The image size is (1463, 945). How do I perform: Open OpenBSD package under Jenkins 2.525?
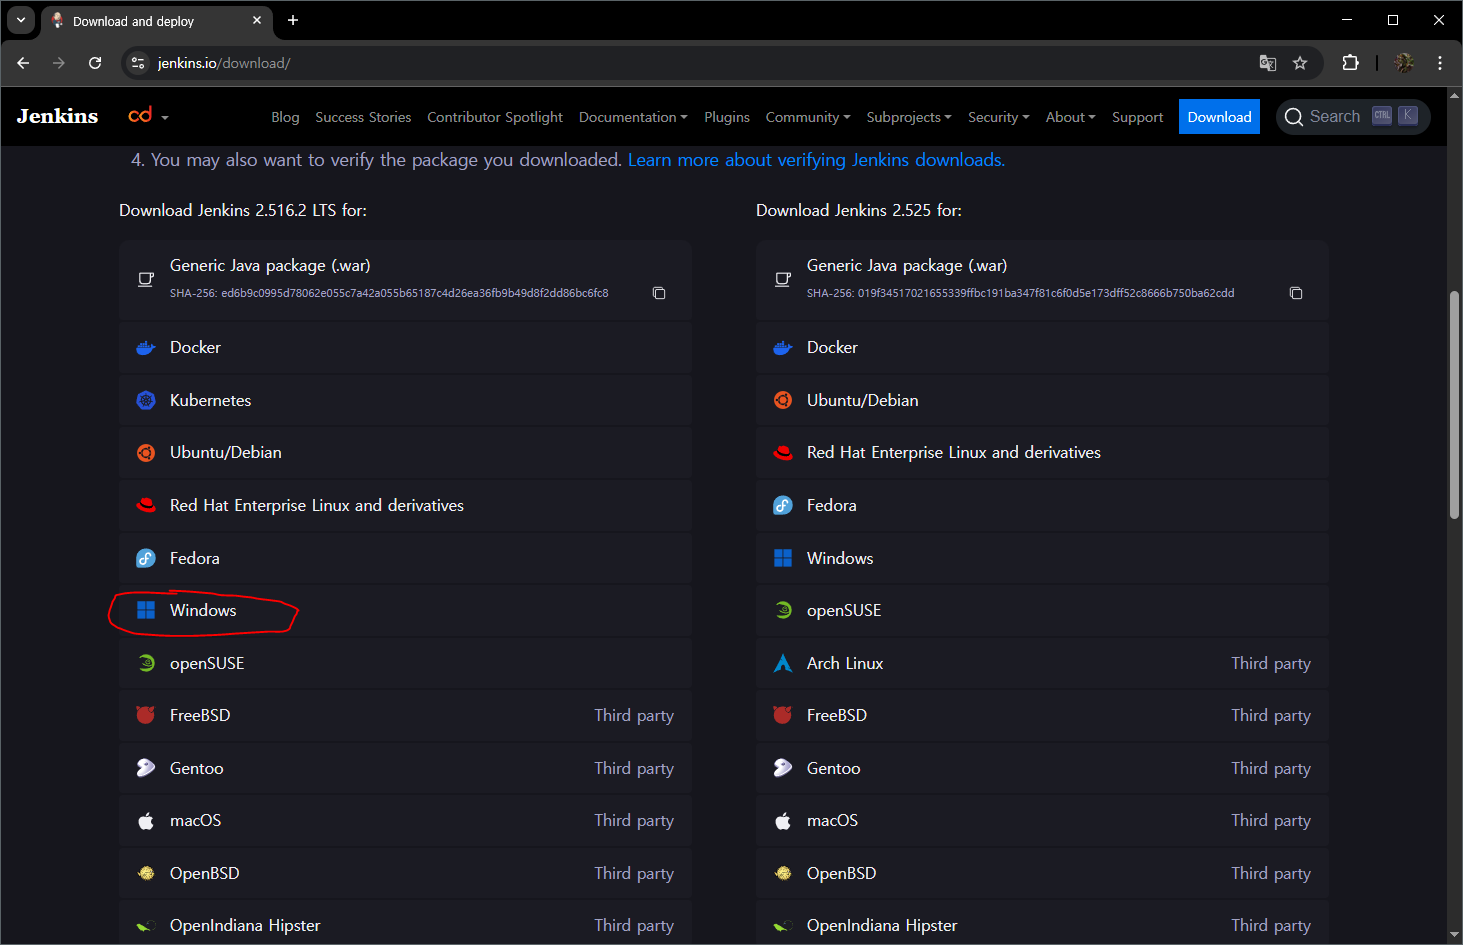click(1042, 873)
